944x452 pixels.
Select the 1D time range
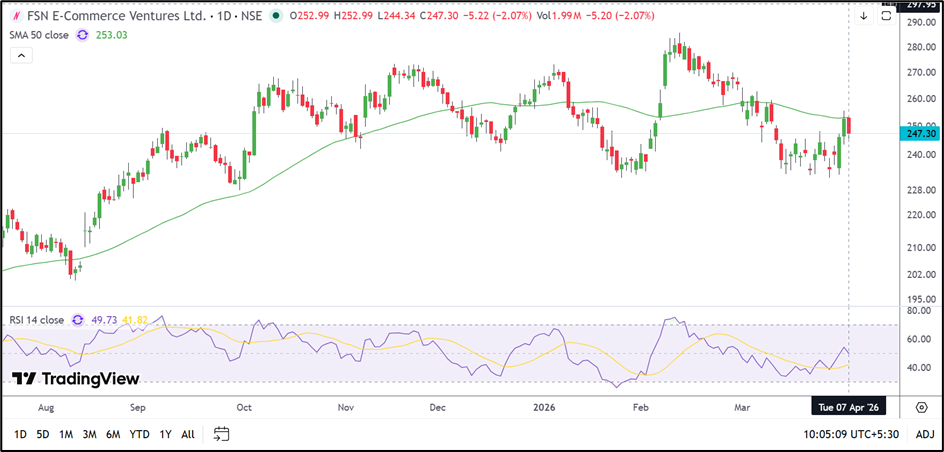point(19,434)
